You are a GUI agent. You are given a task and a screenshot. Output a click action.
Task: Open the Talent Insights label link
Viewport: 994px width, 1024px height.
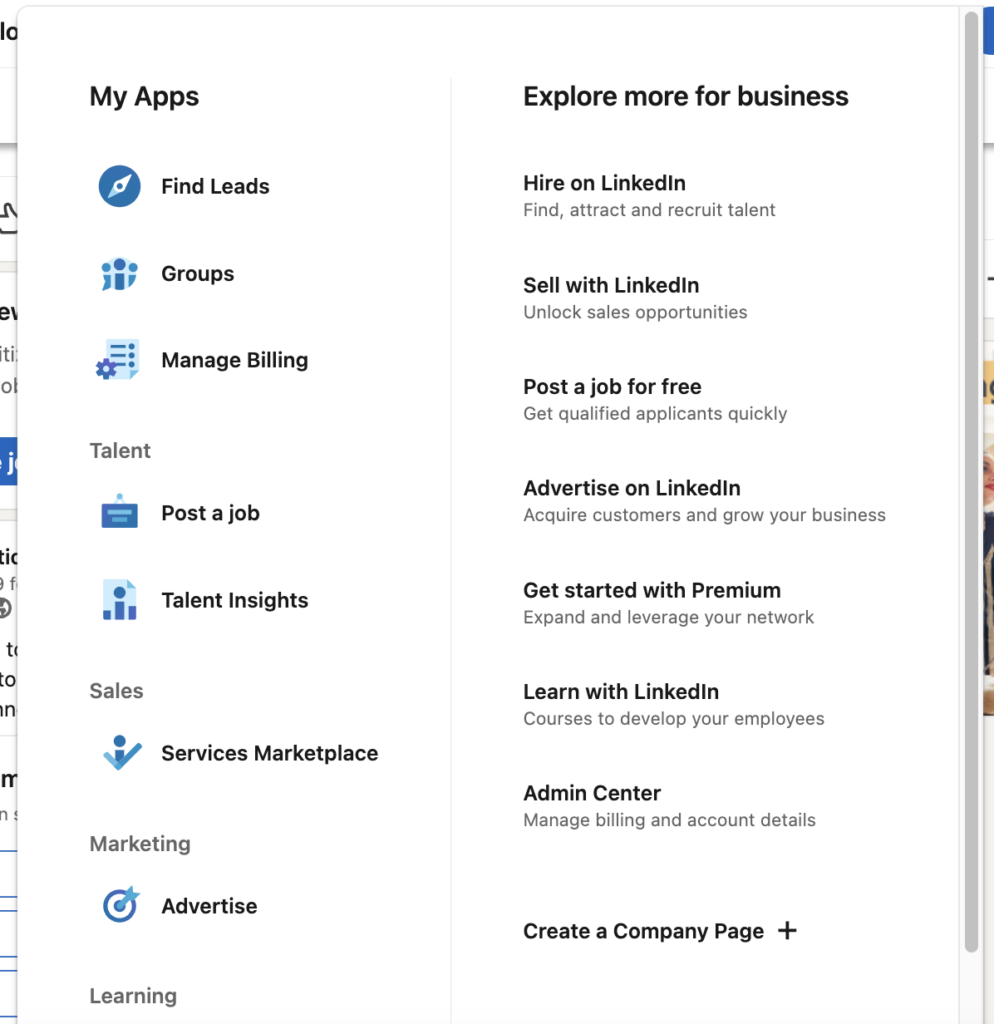click(x=234, y=600)
